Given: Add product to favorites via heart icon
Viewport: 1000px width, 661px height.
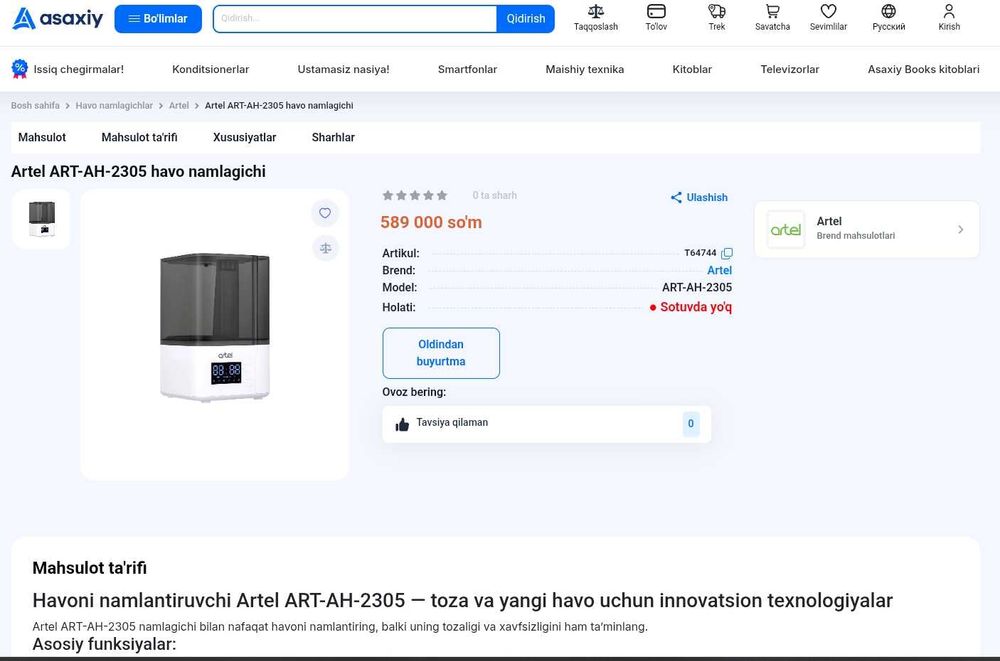Looking at the screenshot, I should point(325,213).
